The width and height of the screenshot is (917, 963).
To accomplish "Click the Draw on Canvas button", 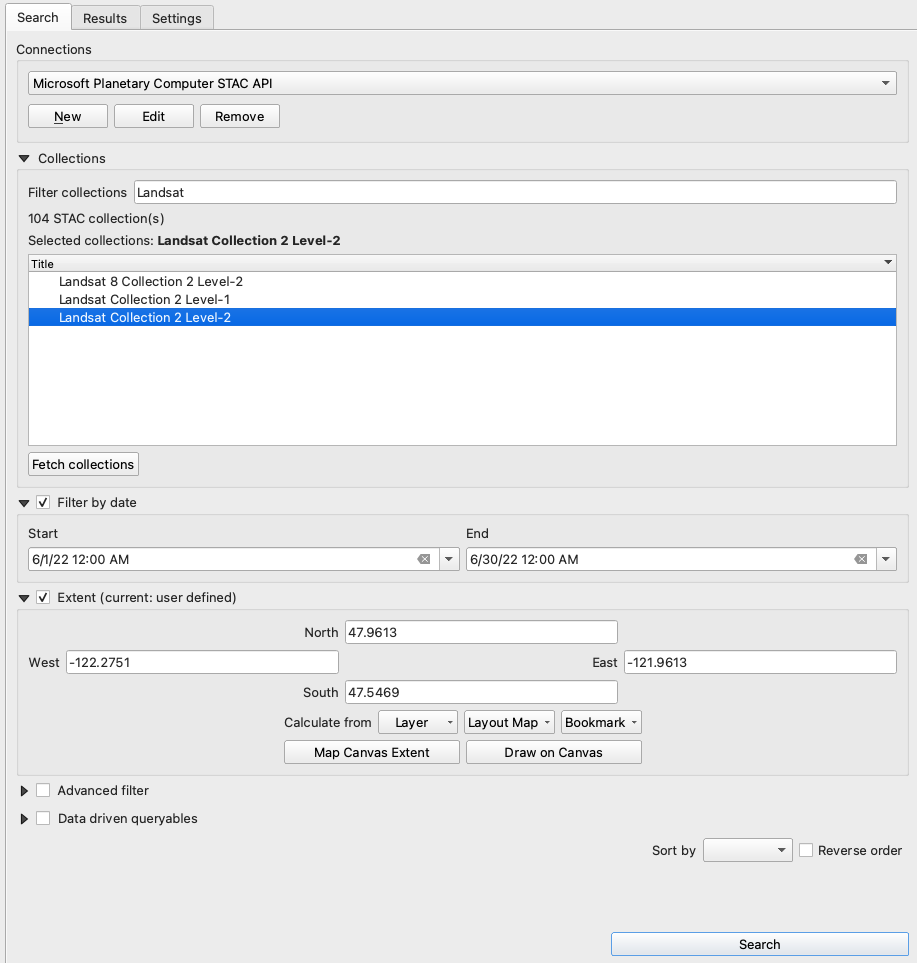I will point(553,752).
